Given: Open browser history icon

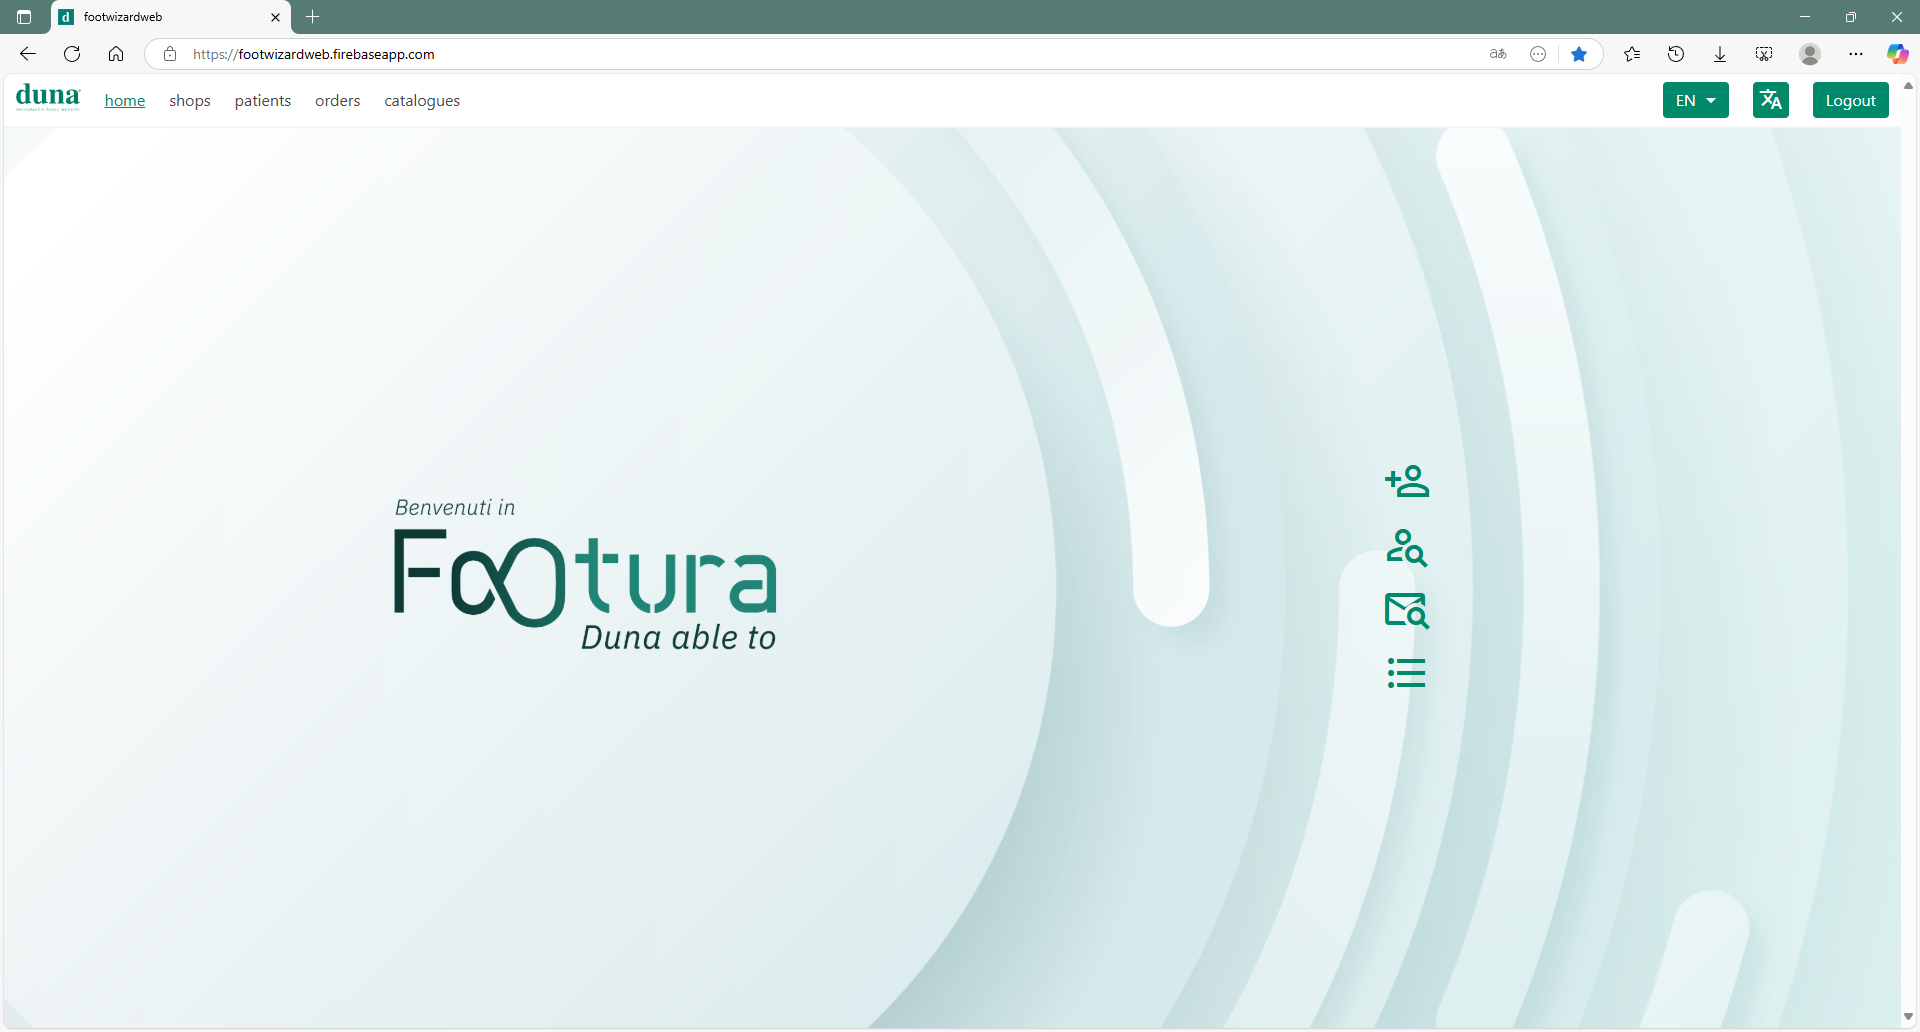Looking at the screenshot, I should (x=1676, y=54).
